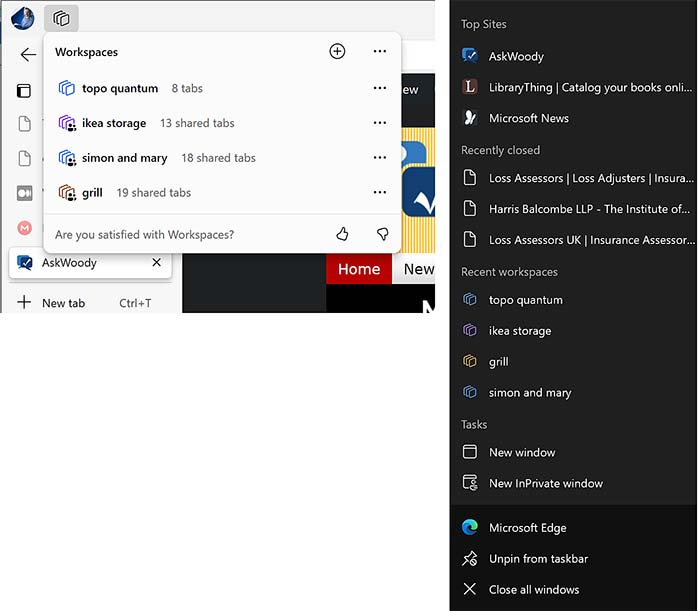The image size is (698, 611).
Task: Reopen Loss Assessors | Loss Adjusters recently closed page
Action: pos(573,178)
